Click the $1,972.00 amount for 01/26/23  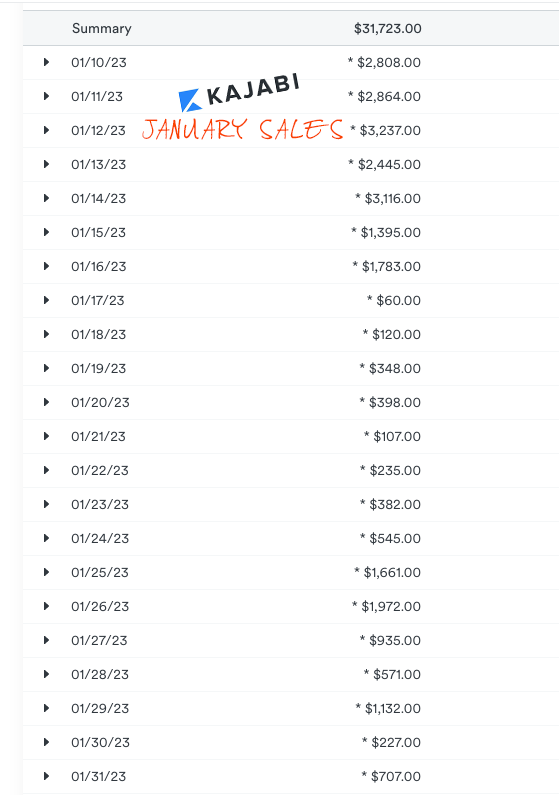click(x=391, y=606)
